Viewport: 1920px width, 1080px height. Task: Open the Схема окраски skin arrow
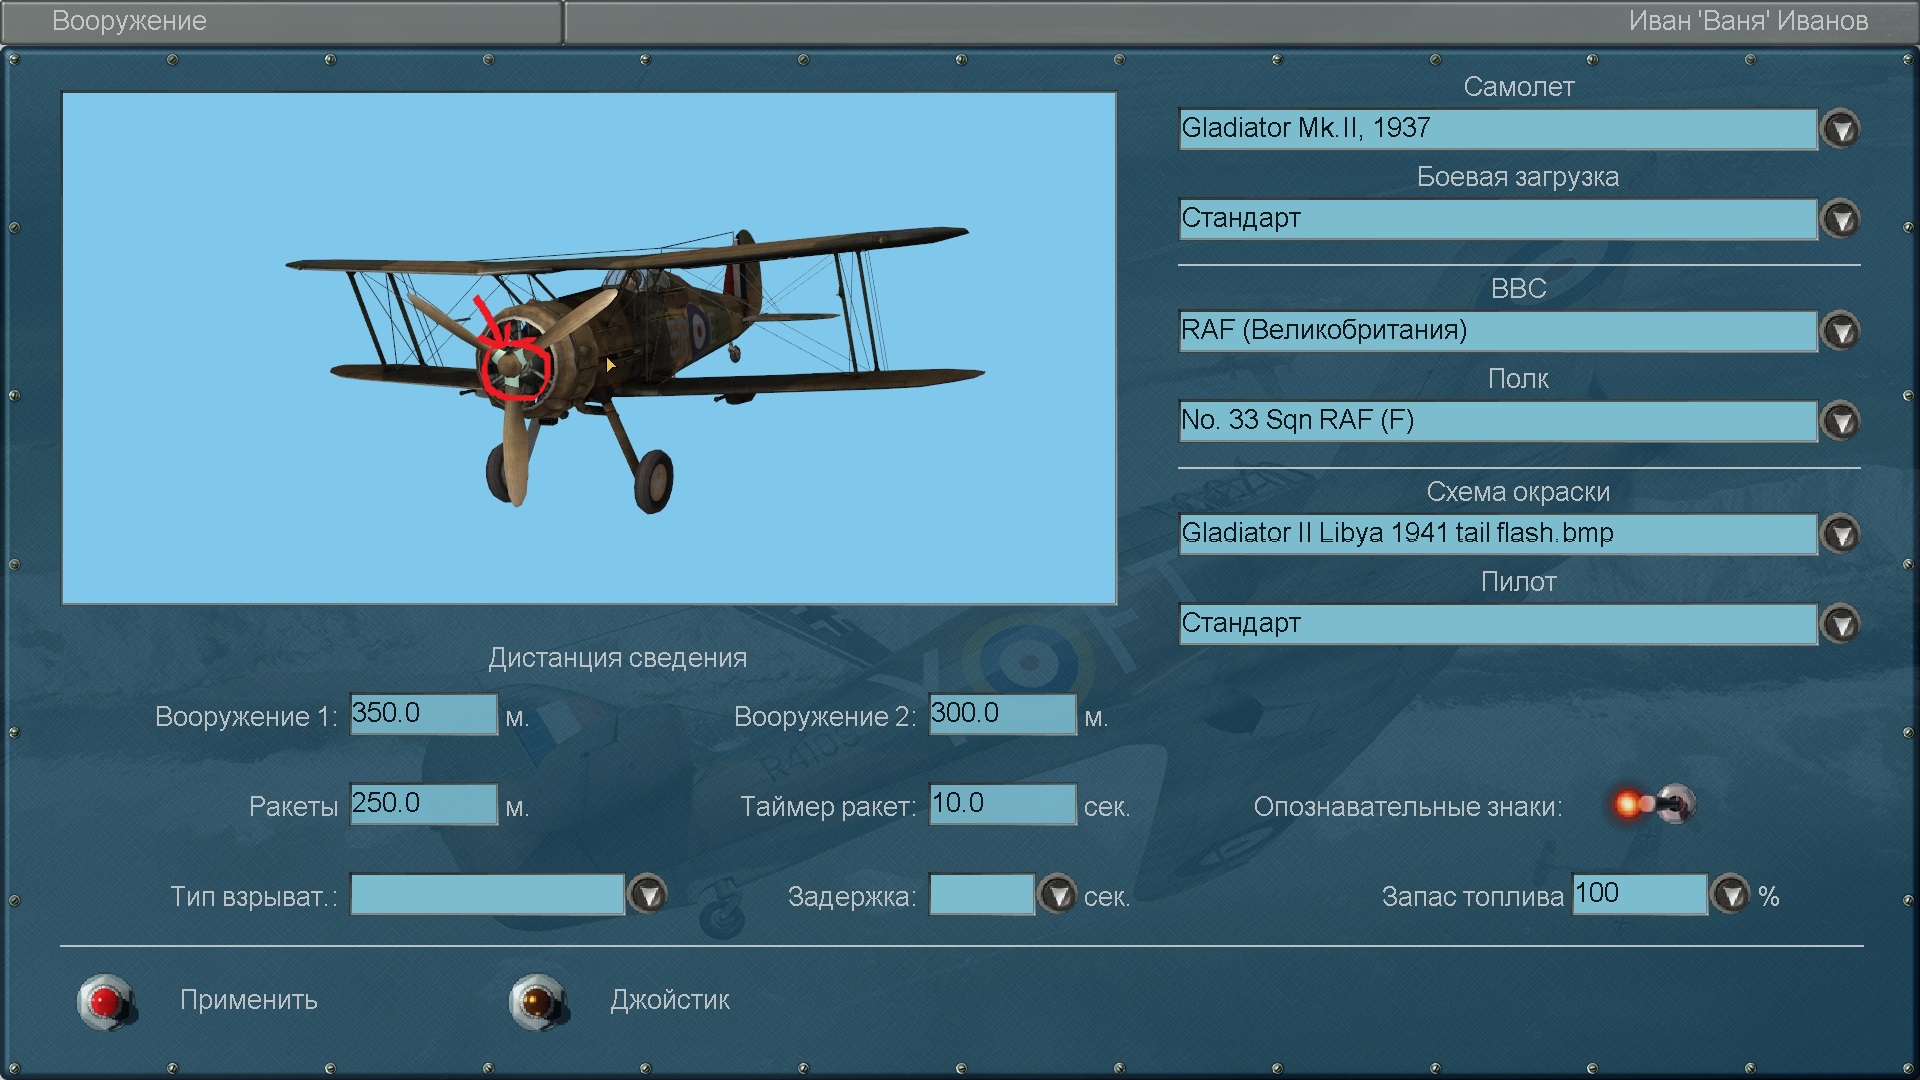[x=1841, y=534]
